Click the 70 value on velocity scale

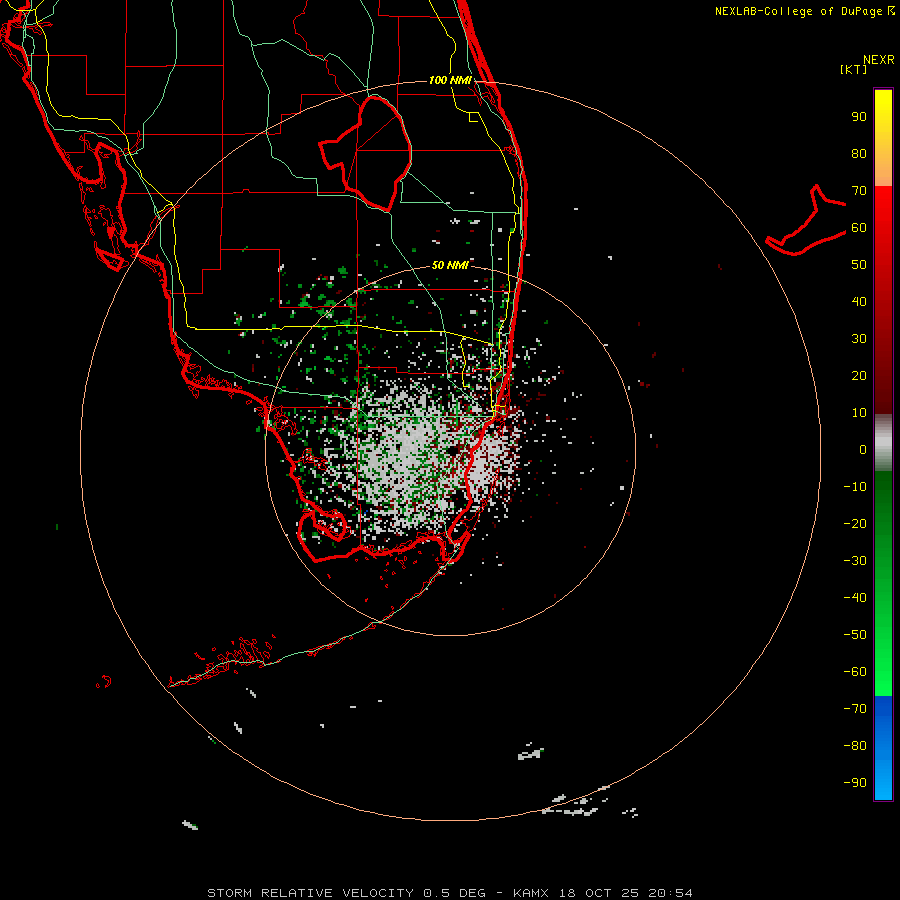click(859, 191)
